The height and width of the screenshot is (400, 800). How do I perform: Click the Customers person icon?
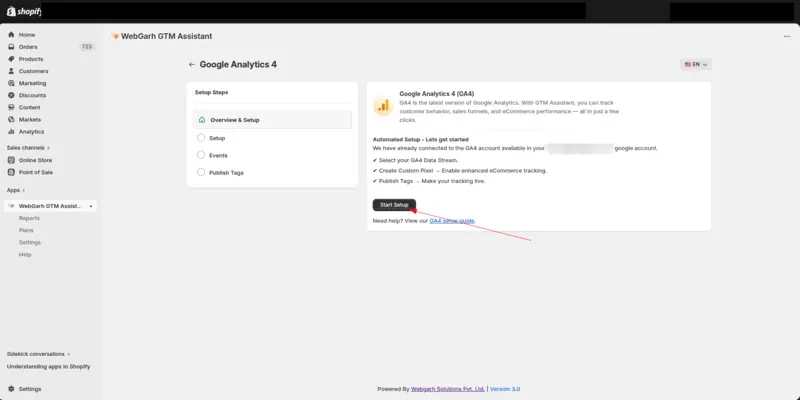click(x=11, y=71)
